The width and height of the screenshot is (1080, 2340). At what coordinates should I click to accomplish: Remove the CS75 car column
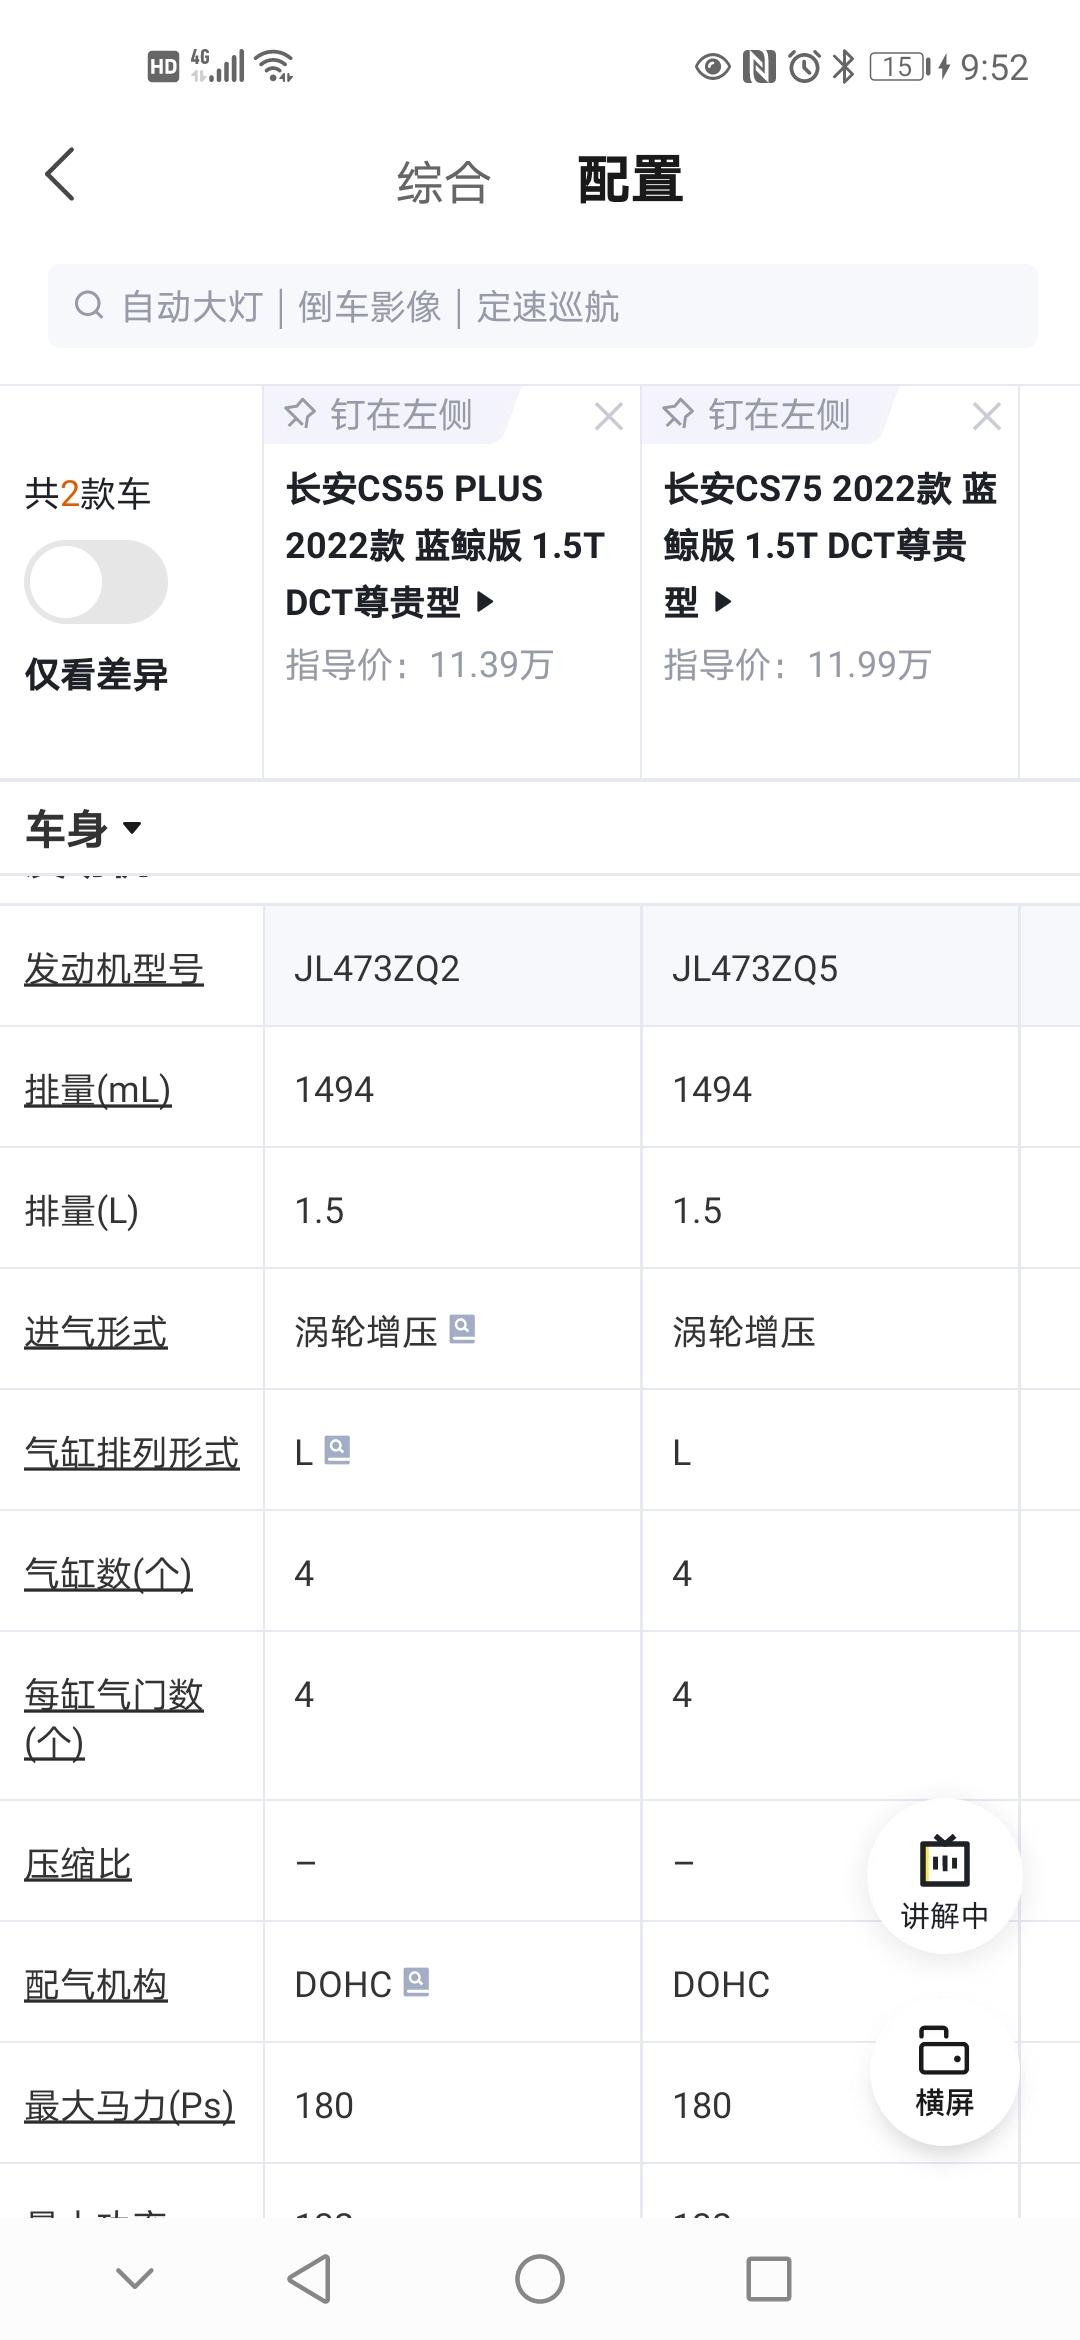[987, 416]
